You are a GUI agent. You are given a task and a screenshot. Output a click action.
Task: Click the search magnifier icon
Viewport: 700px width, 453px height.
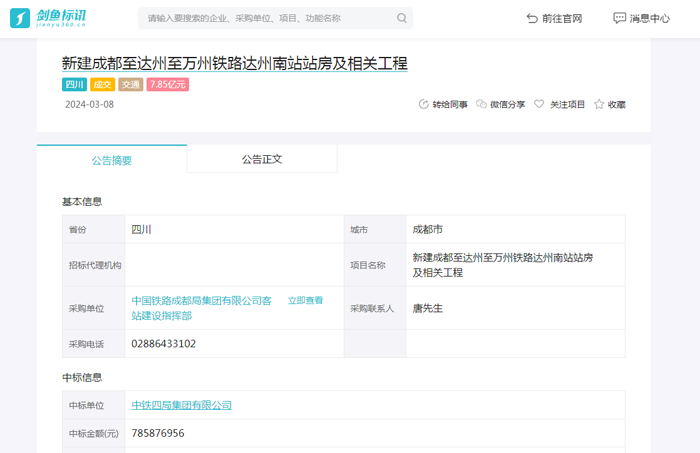[x=401, y=18]
